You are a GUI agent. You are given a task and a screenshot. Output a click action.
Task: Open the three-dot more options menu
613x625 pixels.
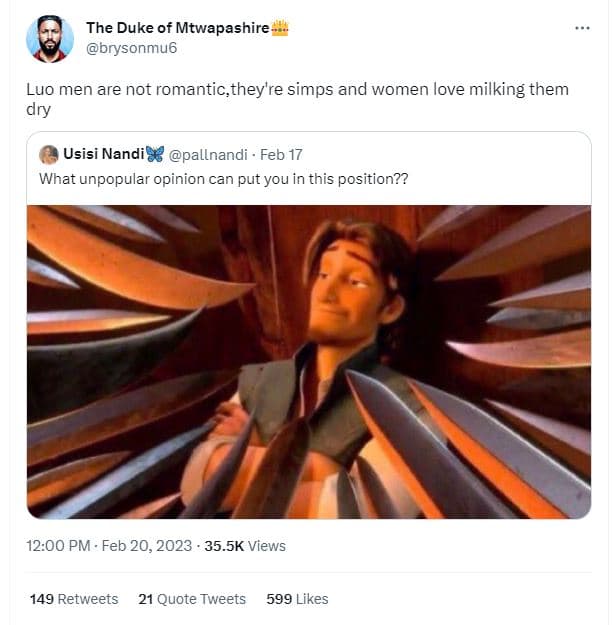(582, 27)
